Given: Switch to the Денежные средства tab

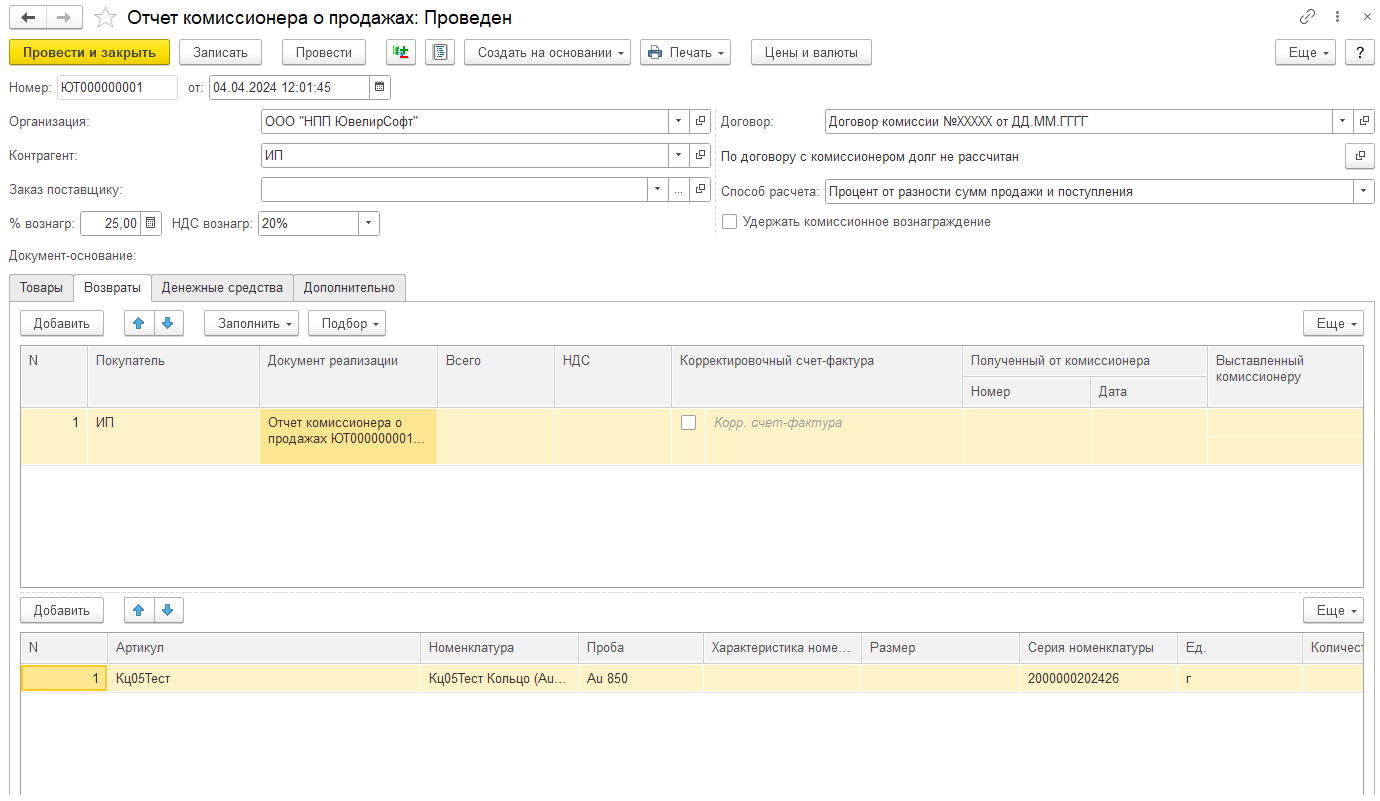Looking at the screenshot, I should [223, 288].
